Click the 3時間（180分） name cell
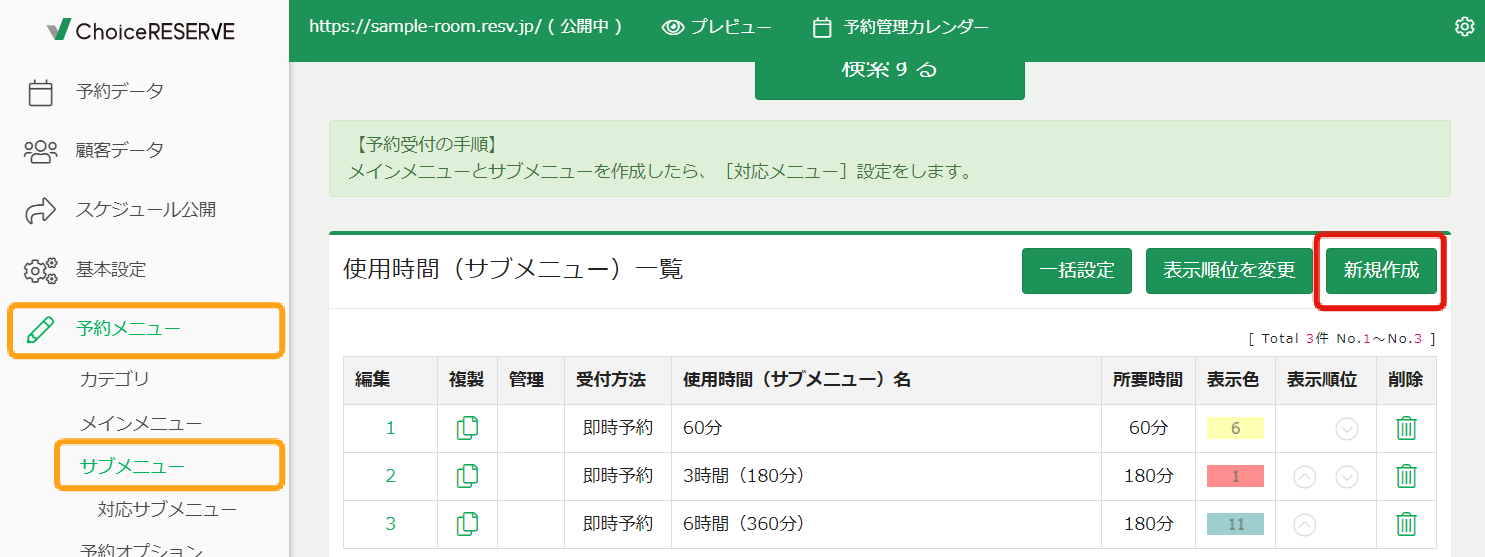Screen dimensions: 1485x557 point(886,476)
